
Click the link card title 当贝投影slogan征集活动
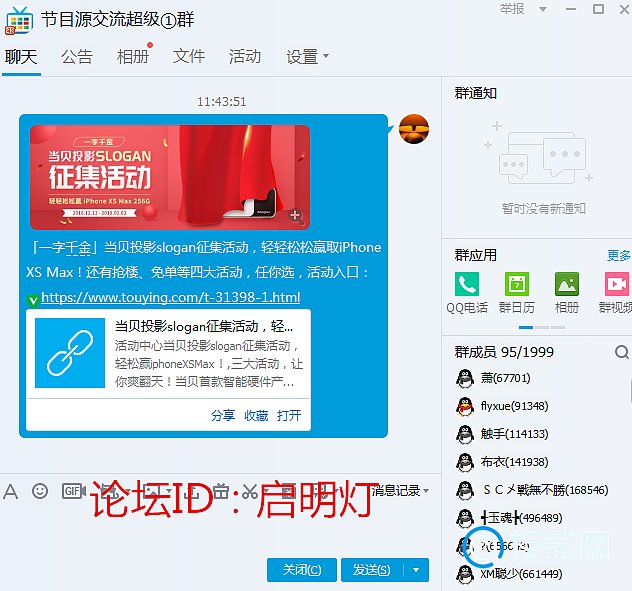[x=204, y=326]
